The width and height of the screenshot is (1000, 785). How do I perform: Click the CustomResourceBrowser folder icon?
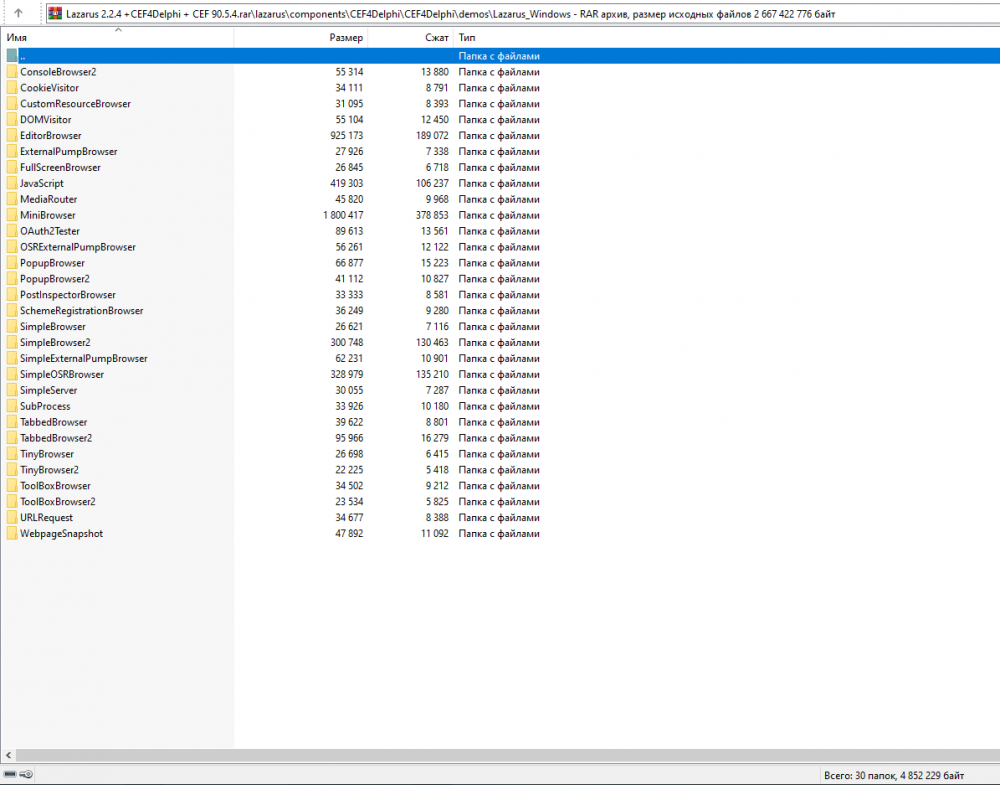(12, 104)
